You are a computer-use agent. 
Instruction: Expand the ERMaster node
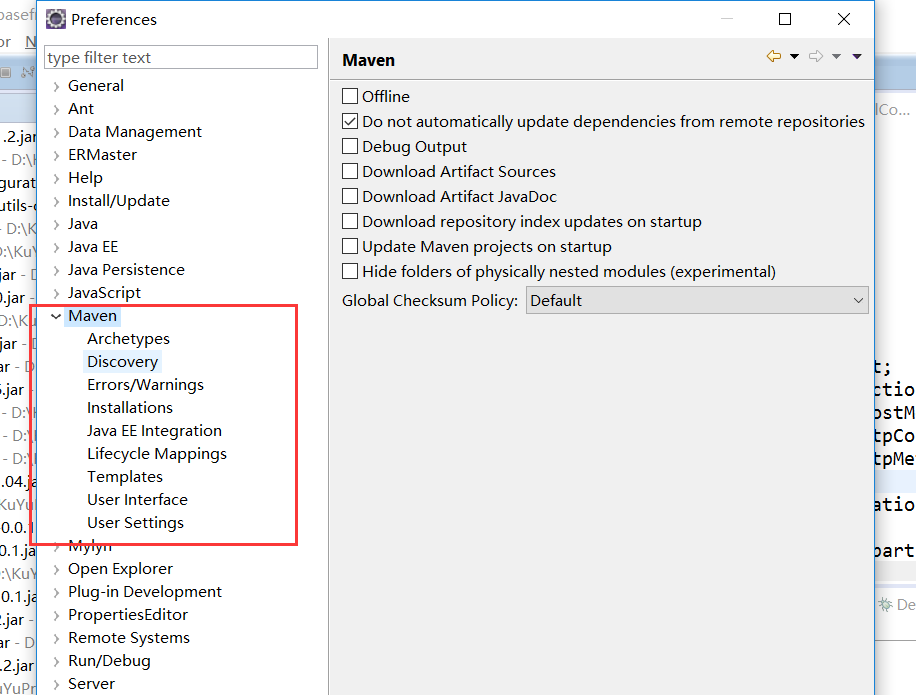(x=56, y=155)
